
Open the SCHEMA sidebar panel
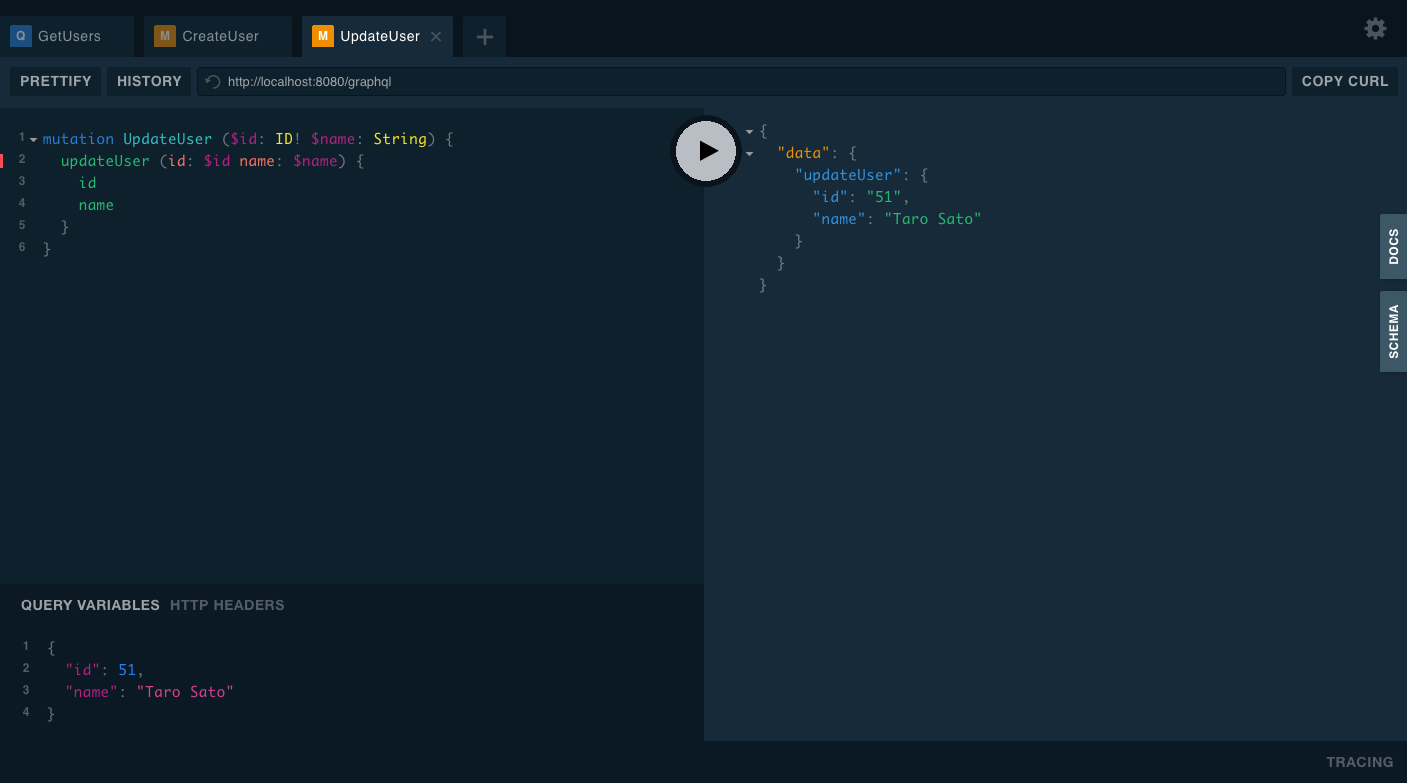pos(1393,330)
